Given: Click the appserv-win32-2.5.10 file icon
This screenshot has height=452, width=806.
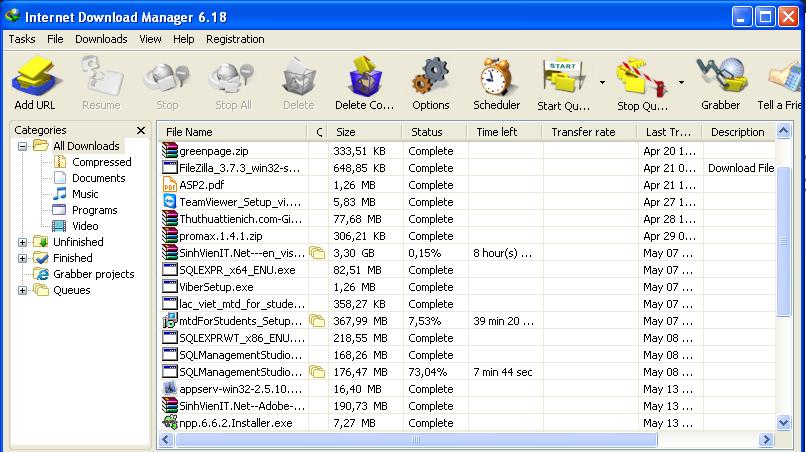Looking at the screenshot, I should (170, 389).
